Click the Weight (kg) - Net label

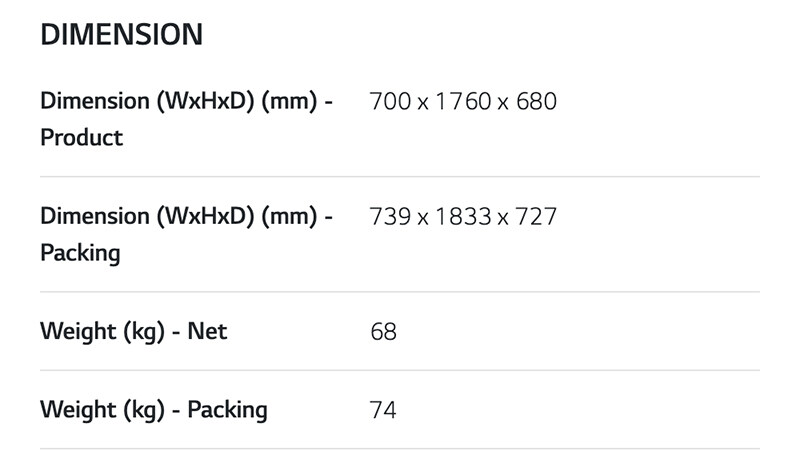point(133,330)
